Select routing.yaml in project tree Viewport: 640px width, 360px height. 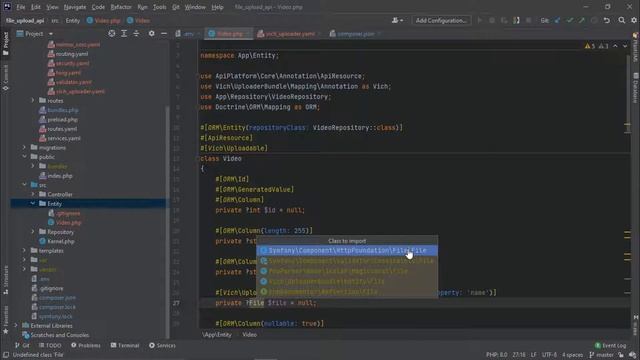[68, 54]
